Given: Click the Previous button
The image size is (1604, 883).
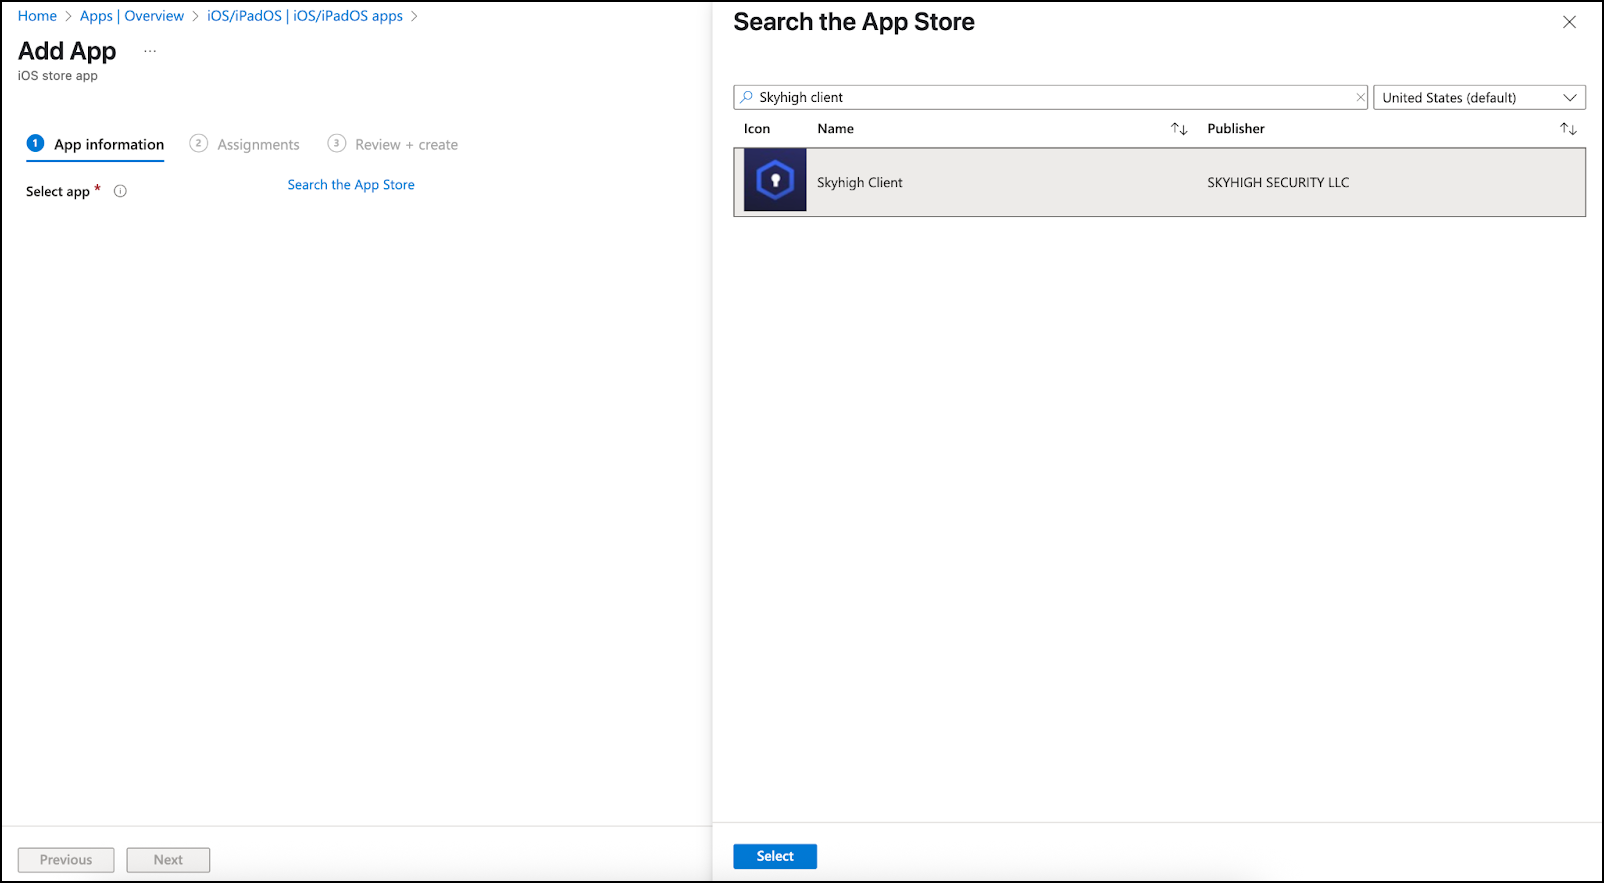Looking at the screenshot, I should [x=66, y=860].
